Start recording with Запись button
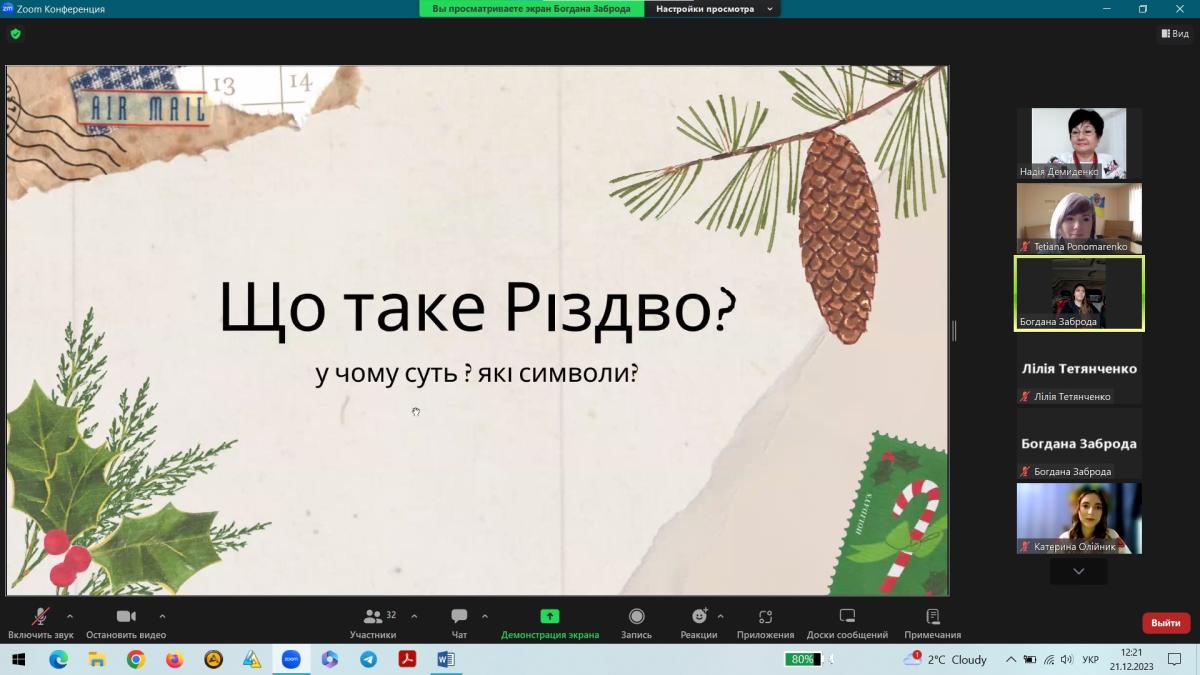Viewport: 1200px width, 675px height. click(636, 622)
